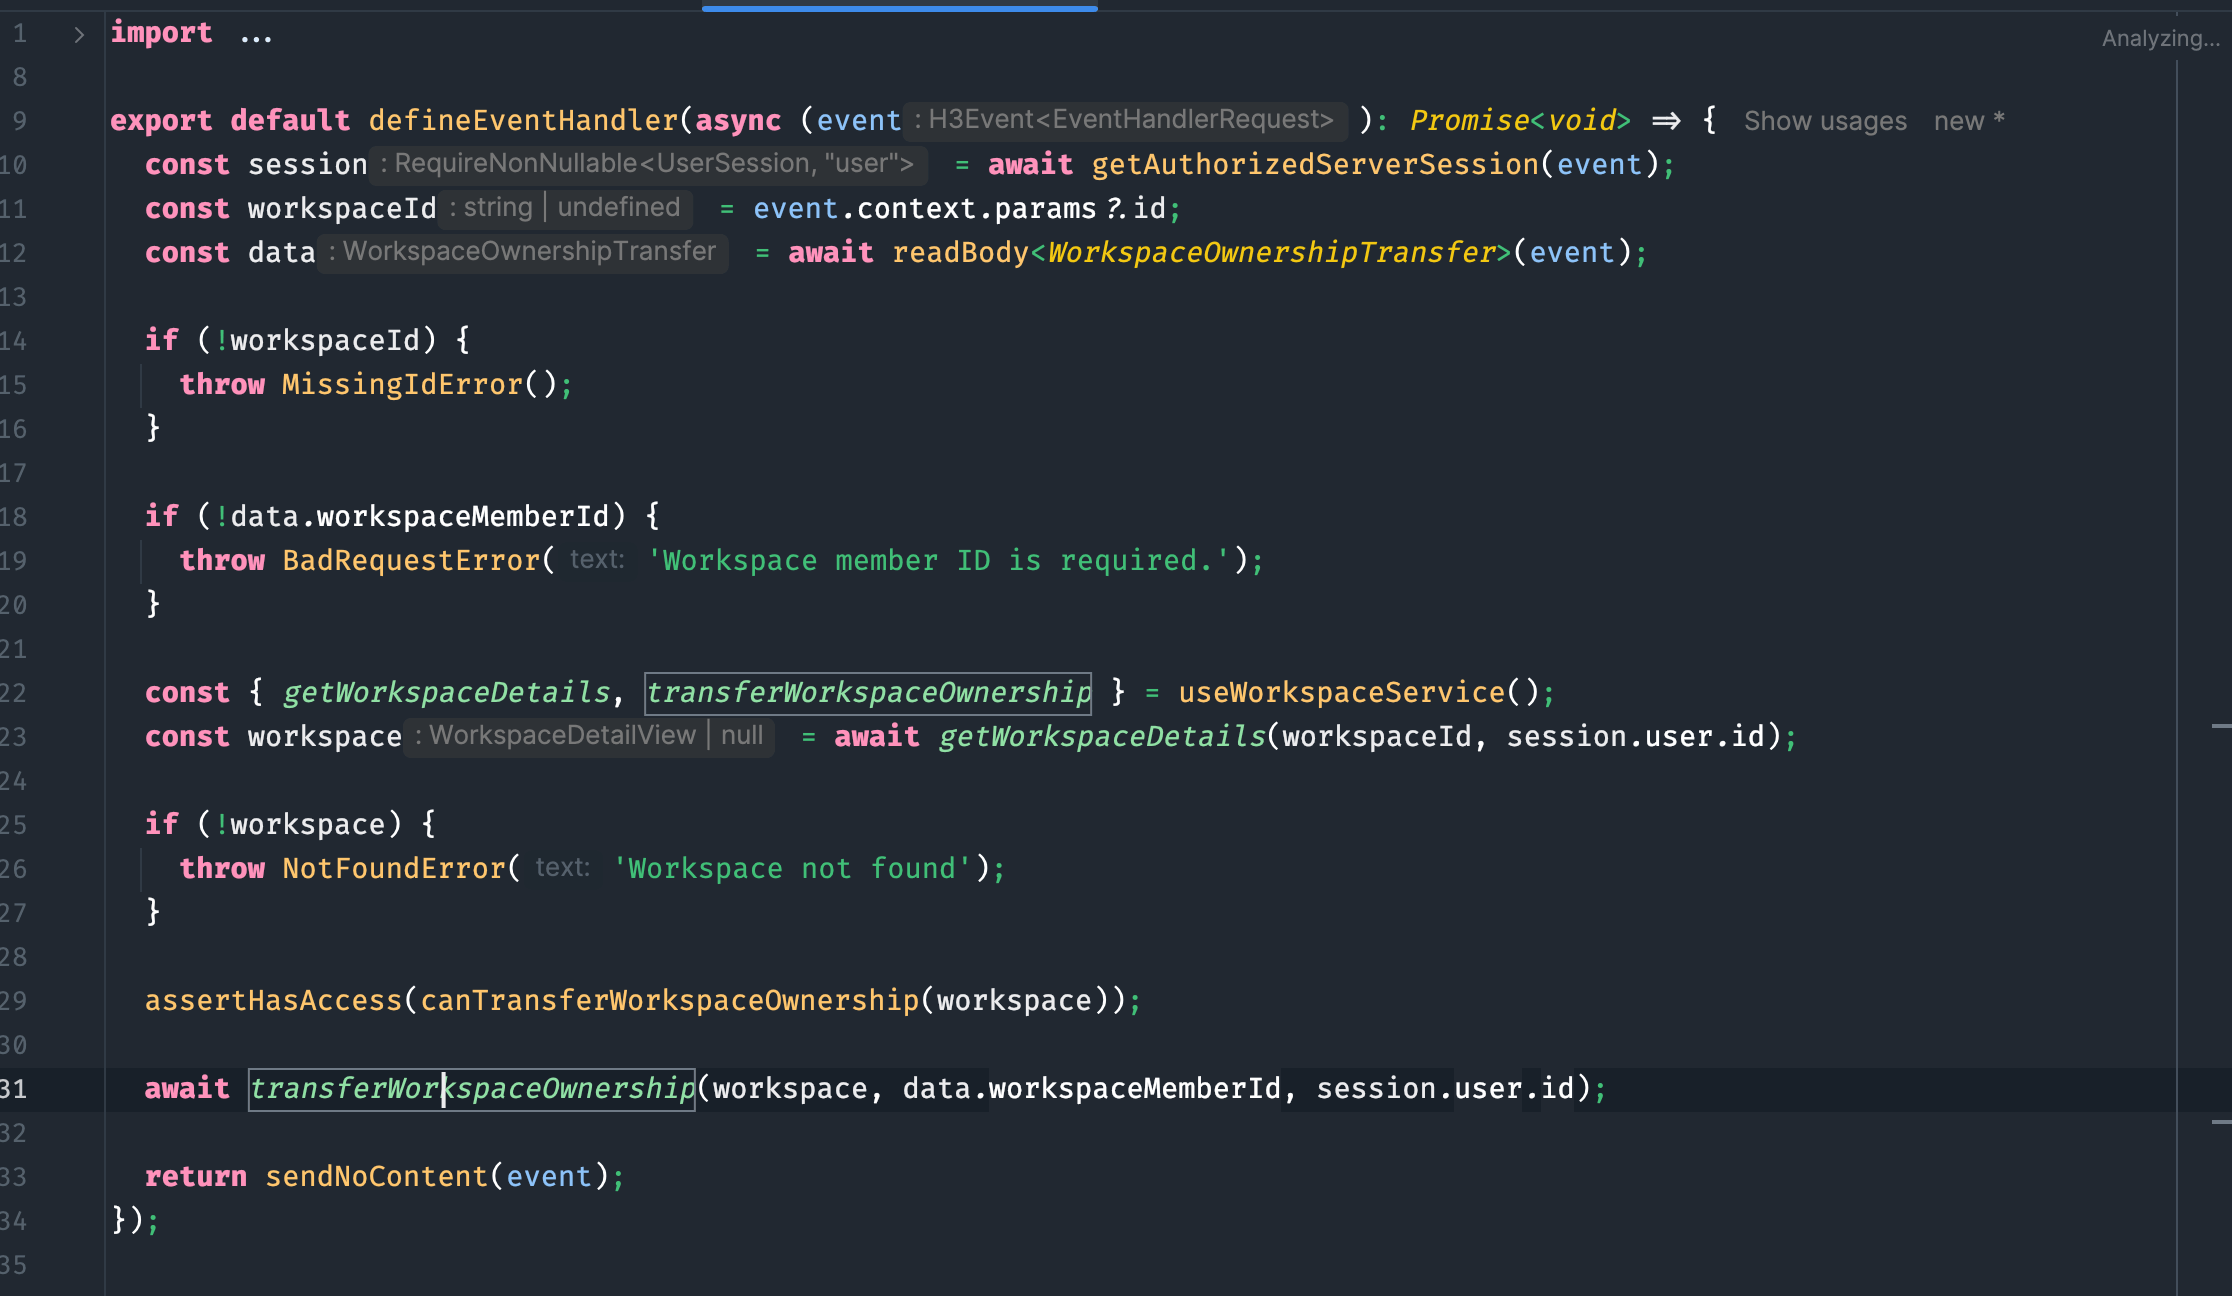The height and width of the screenshot is (1296, 2232).
Task: Click the 'text:' parameter hint in NotFoundError
Action: pos(562,868)
